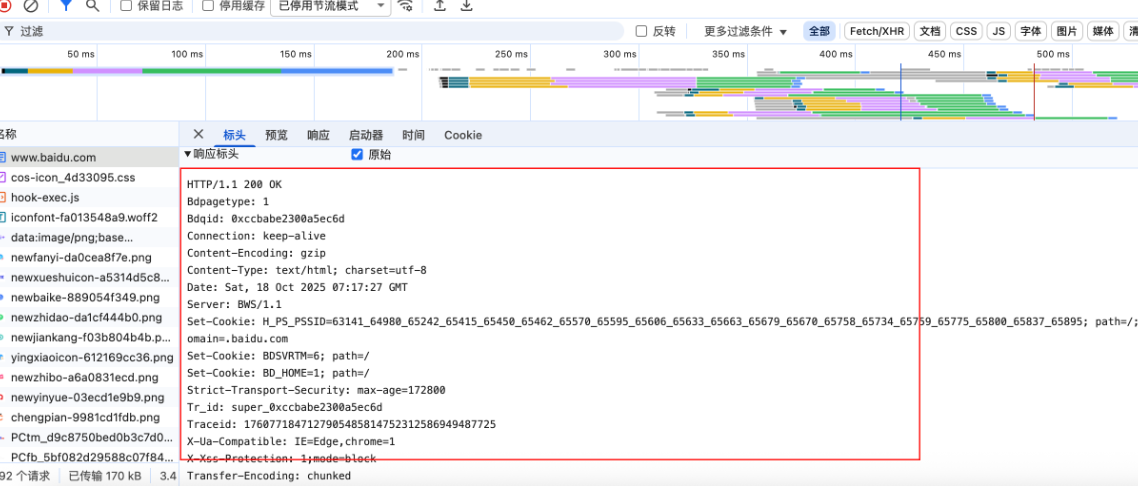Select the data:image/png;base... request
Screen dimensions: 1138x486
point(89,237)
